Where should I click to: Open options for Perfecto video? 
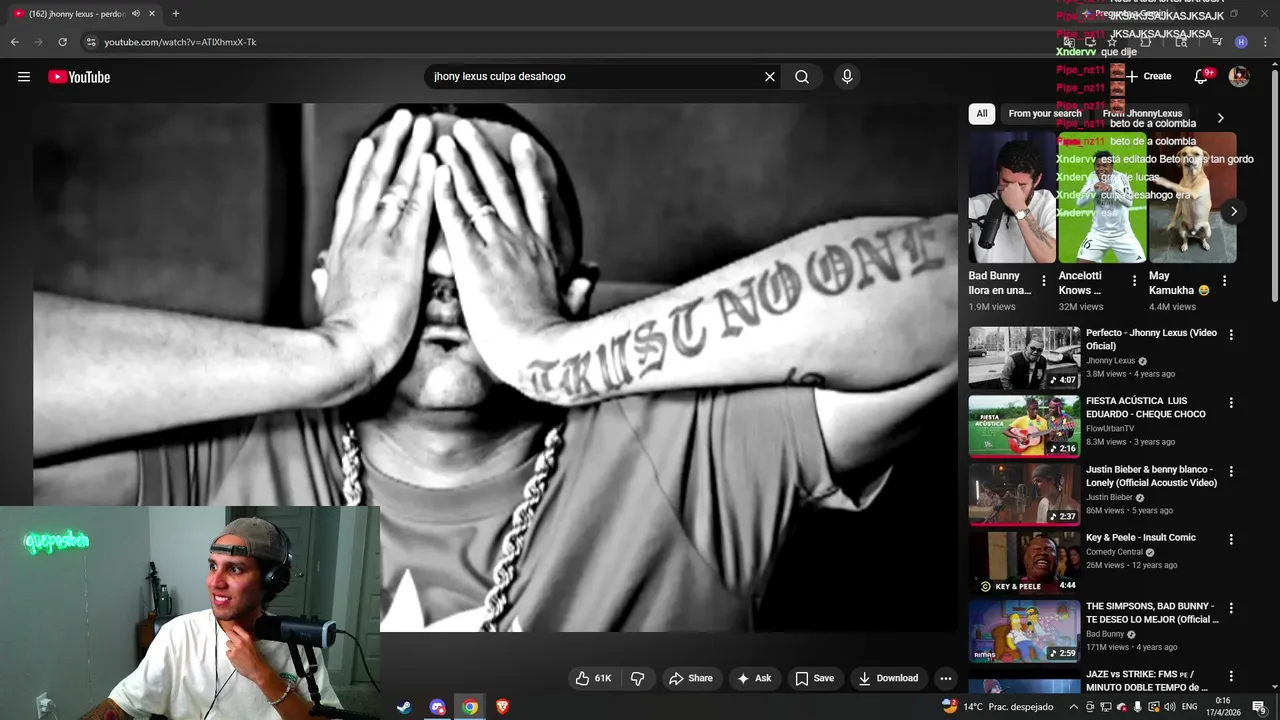(x=1231, y=335)
